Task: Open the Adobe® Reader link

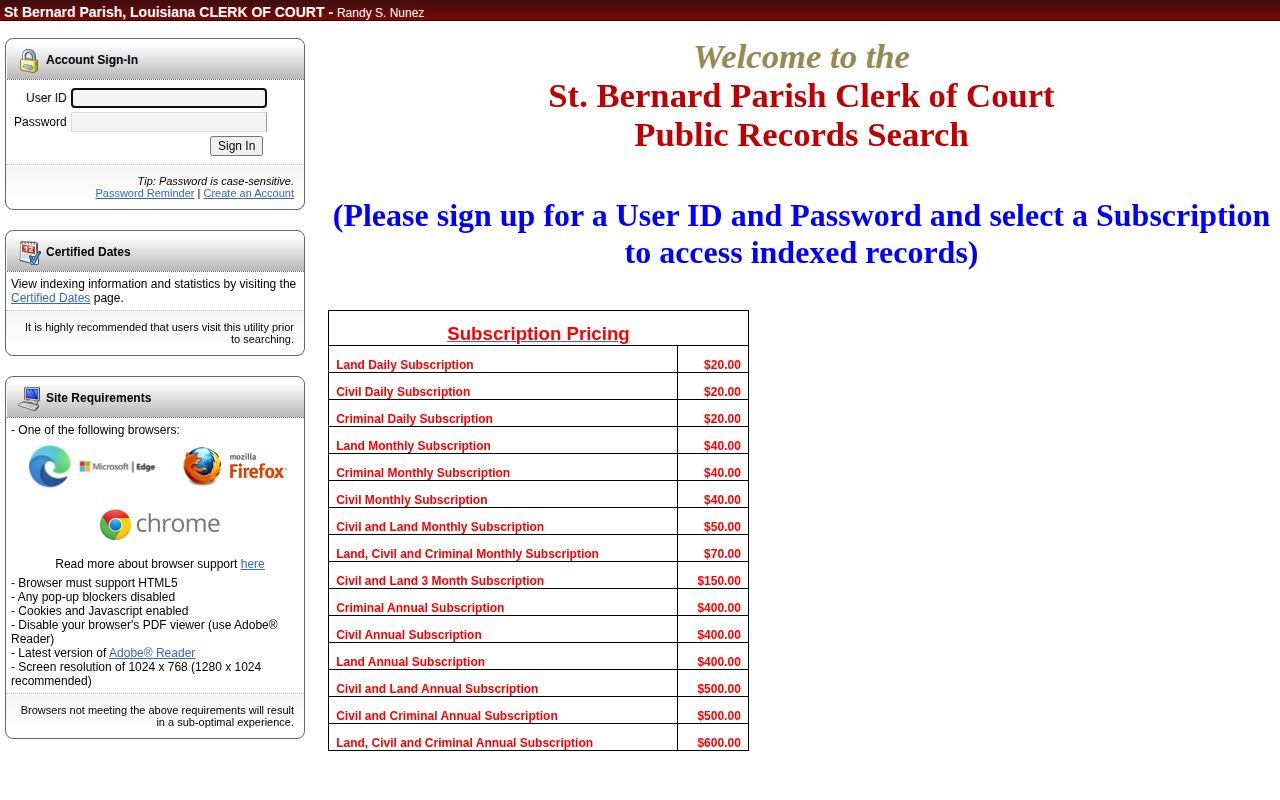Action: pos(152,653)
